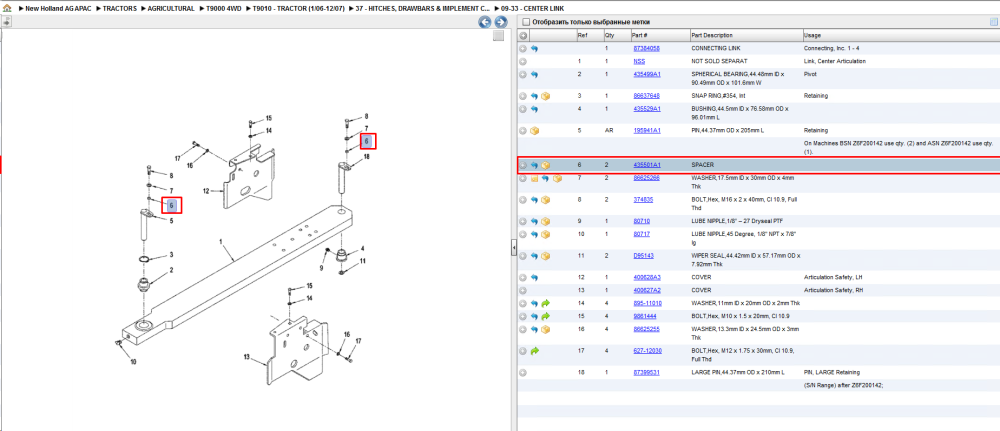Screen dimensions: 1000x431
Task: Click the gray circle on the 87399531 LARGE PIN row
Action: pos(523,372)
